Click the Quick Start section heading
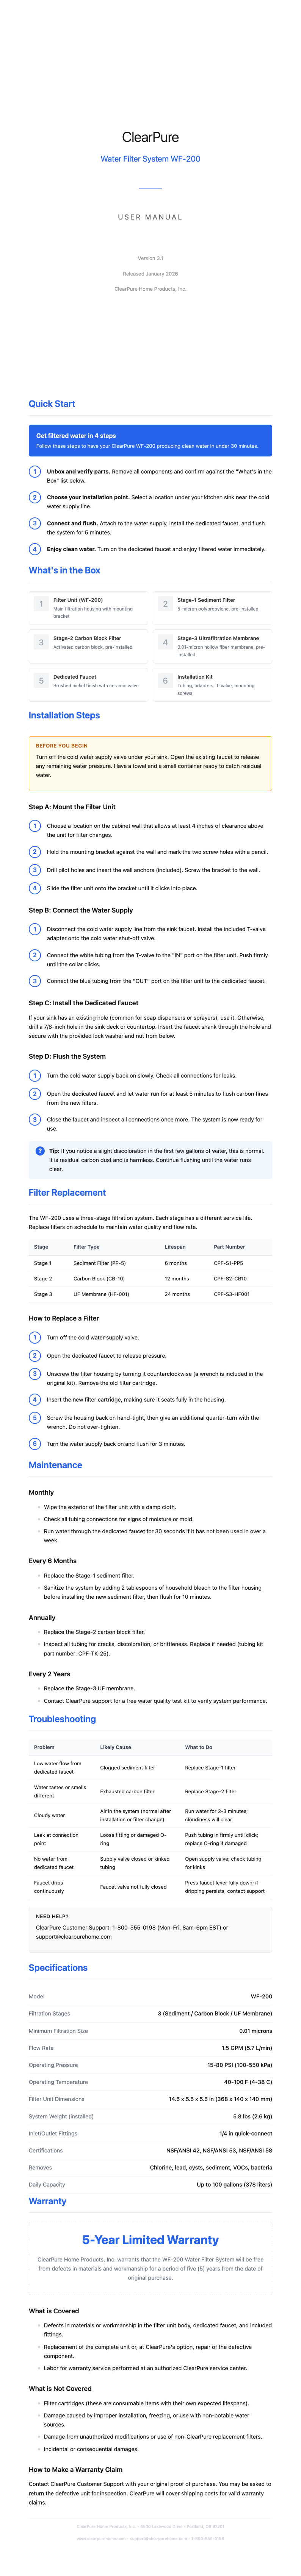The image size is (301, 2576). 52,404
